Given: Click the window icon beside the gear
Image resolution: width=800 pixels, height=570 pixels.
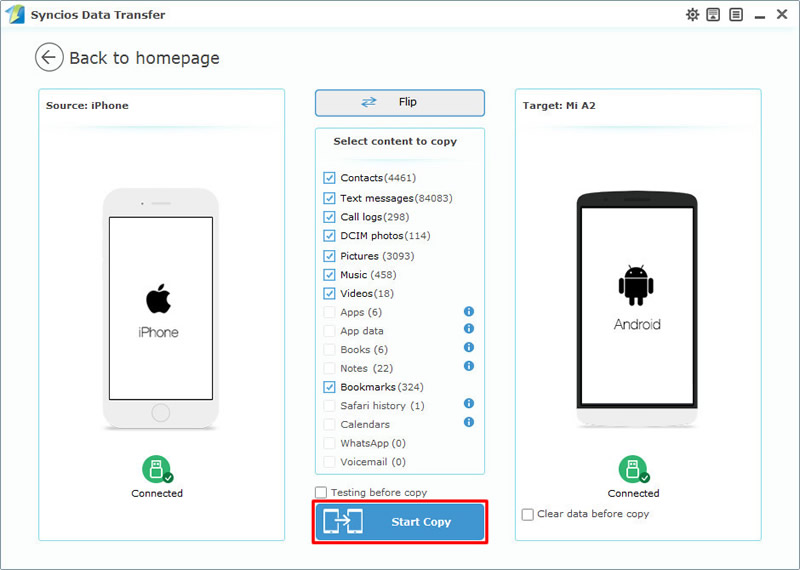Looking at the screenshot, I should pyautogui.click(x=713, y=15).
